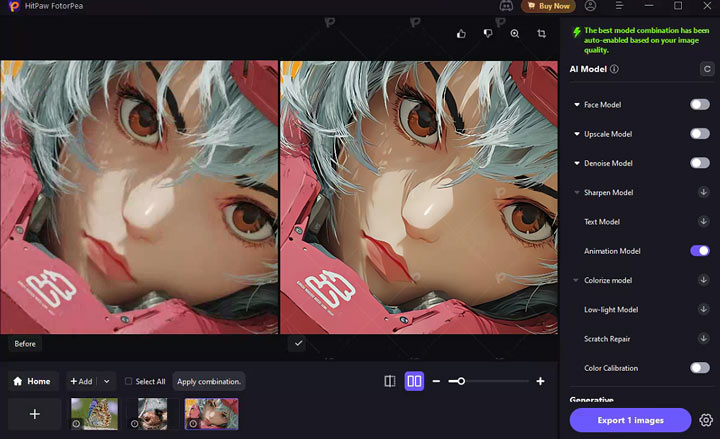The image size is (720, 439).
Task: Click the AI Model heading
Action: (x=588, y=69)
